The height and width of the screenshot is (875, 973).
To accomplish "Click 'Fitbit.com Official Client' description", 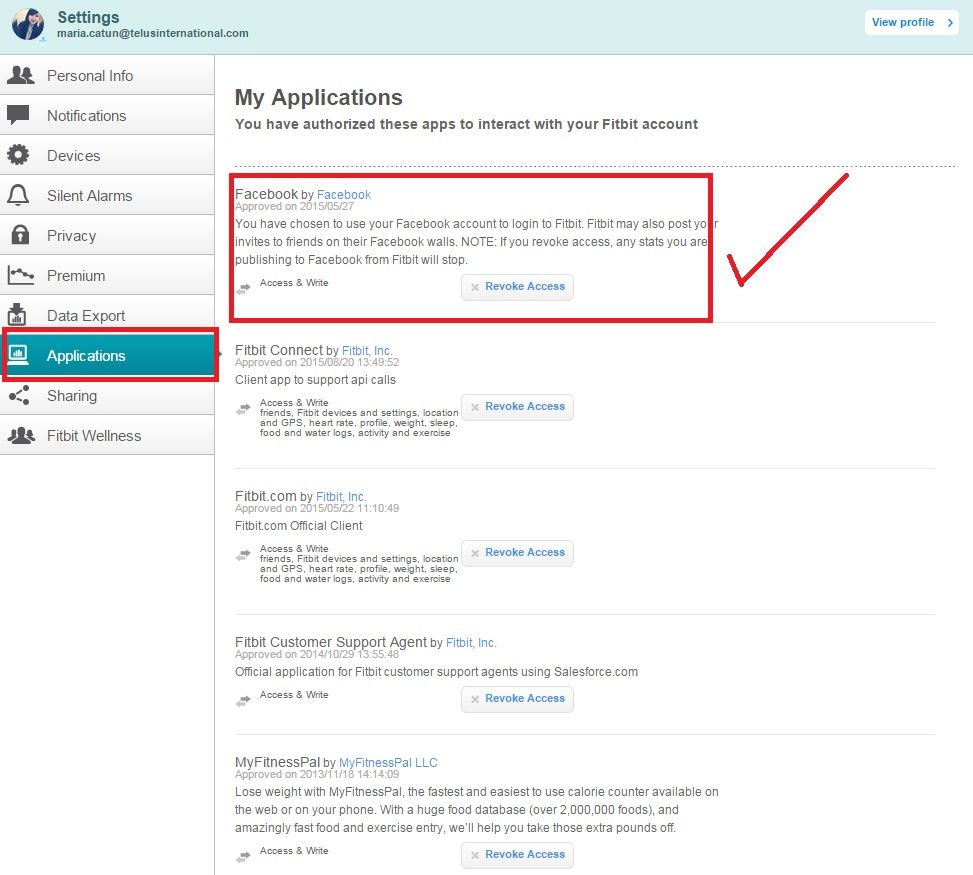I will (x=298, y=526).
